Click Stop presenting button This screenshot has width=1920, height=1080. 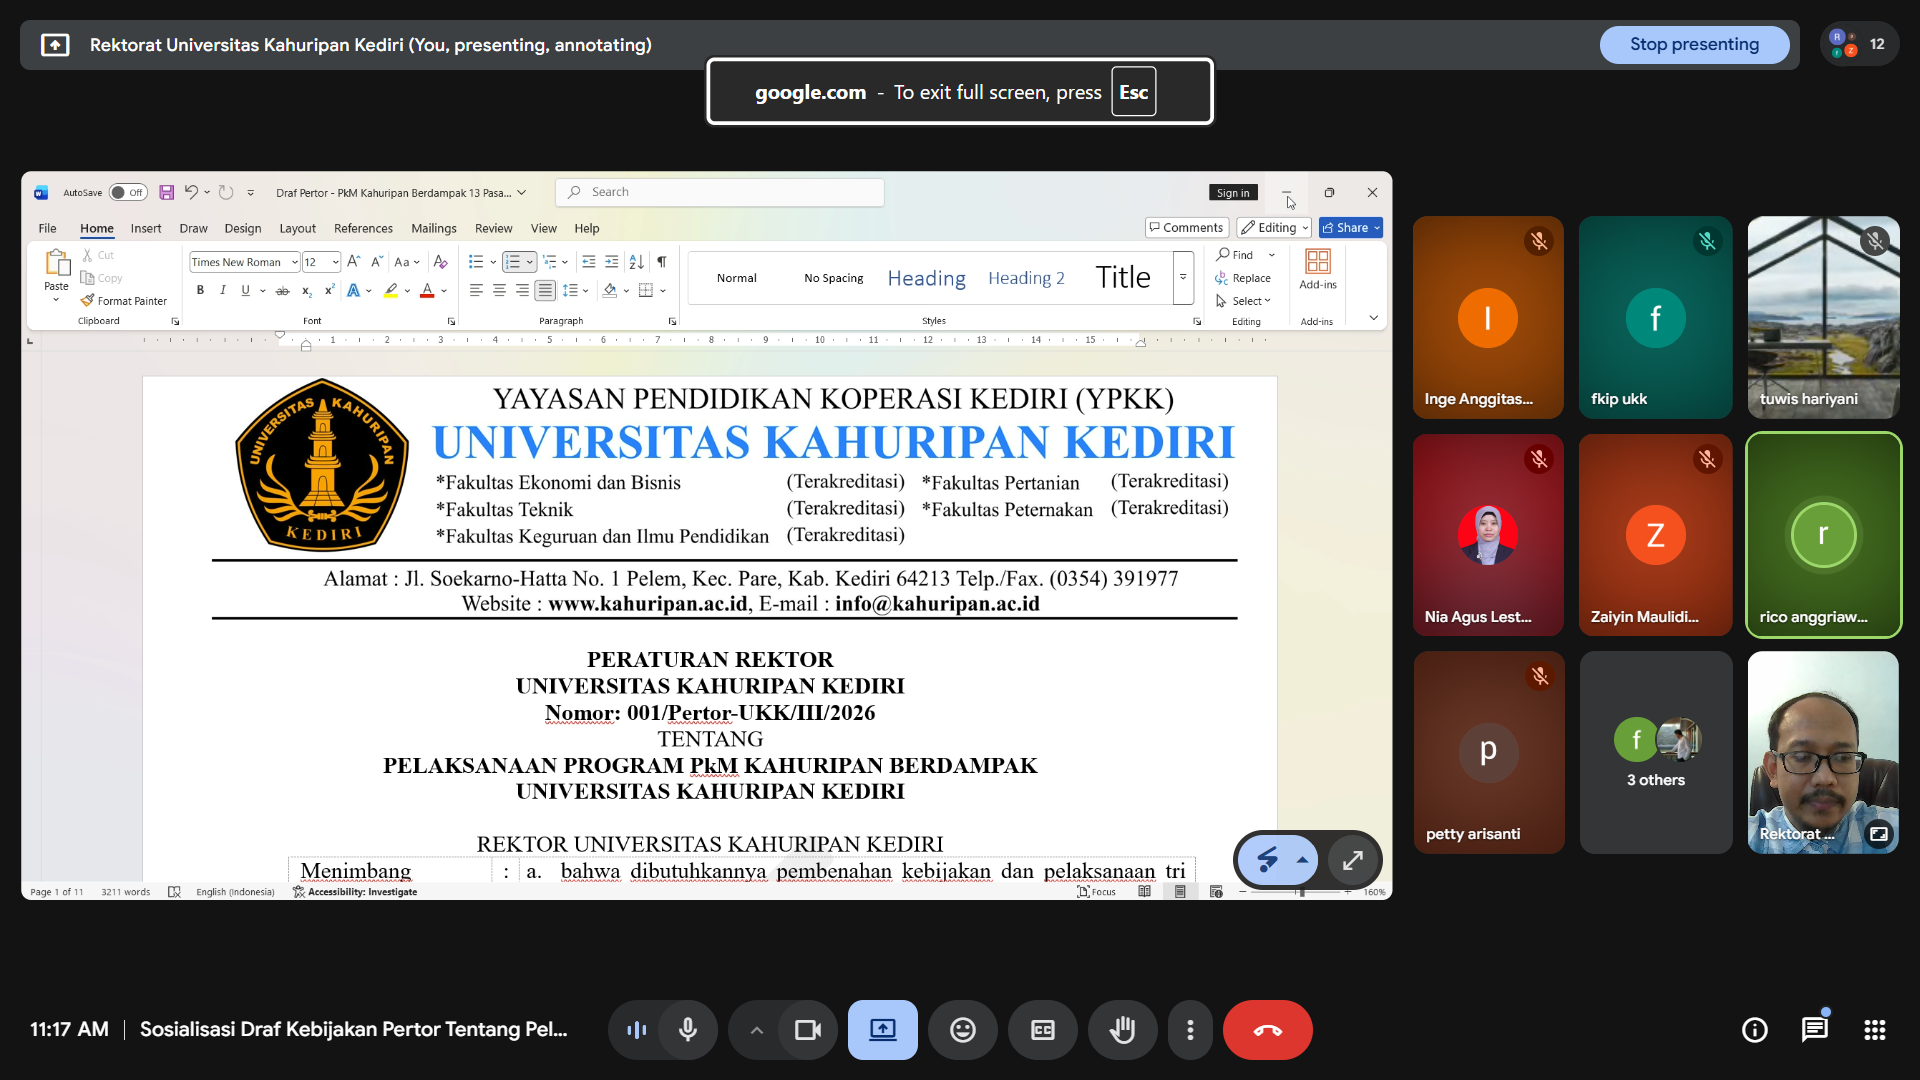click(1694, 45)
